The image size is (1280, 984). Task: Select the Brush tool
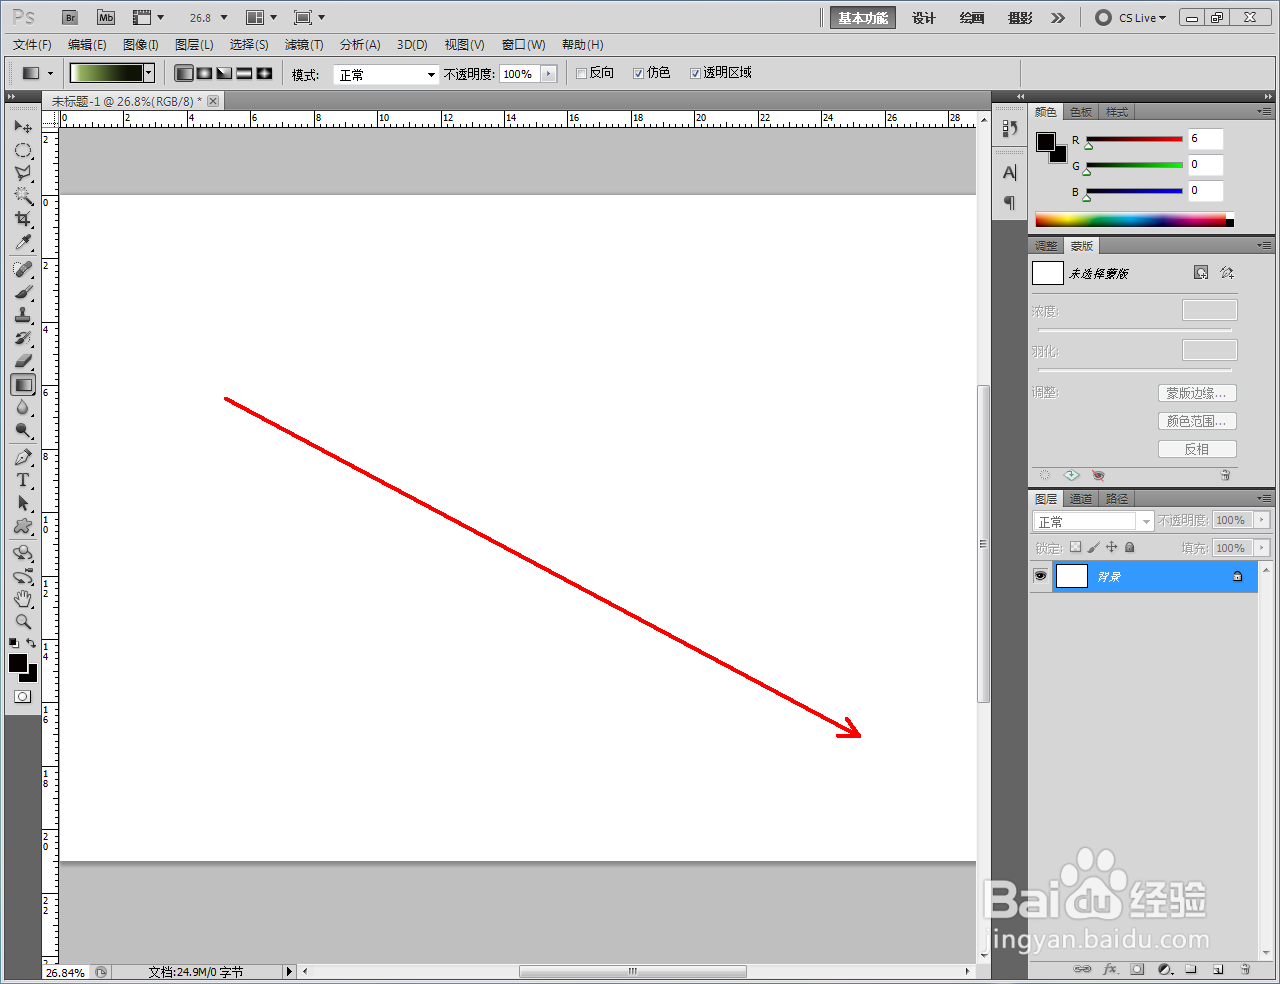(23, 292)
